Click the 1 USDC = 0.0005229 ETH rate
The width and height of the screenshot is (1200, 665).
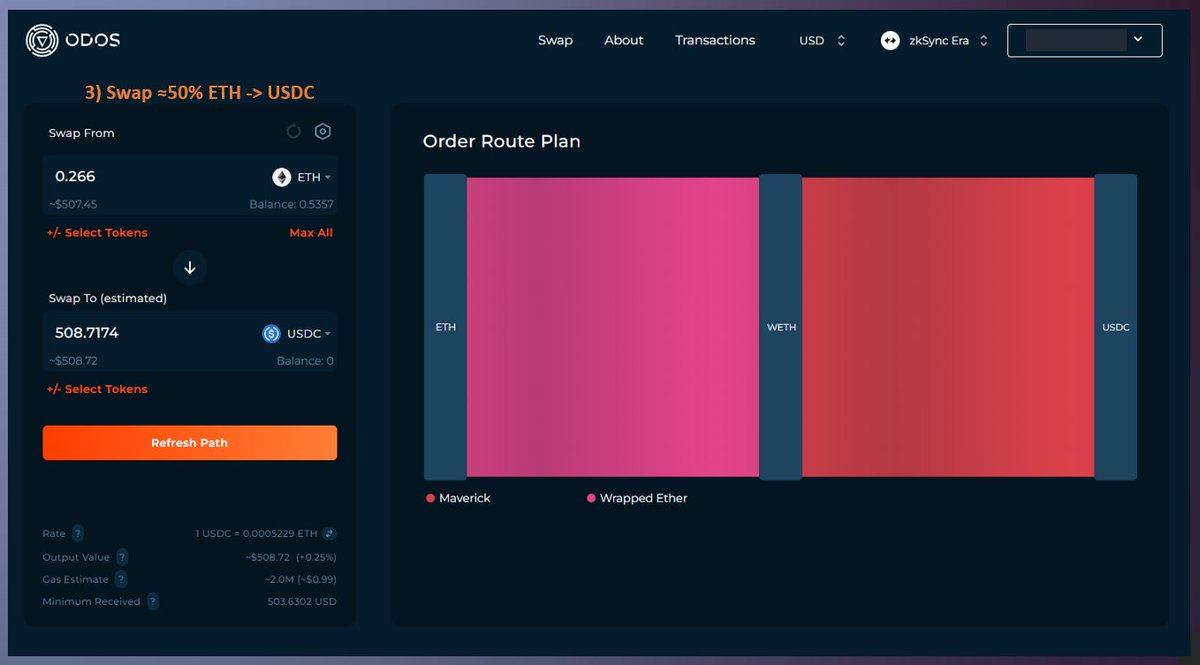pyautogui.click(x=257, y=534)
